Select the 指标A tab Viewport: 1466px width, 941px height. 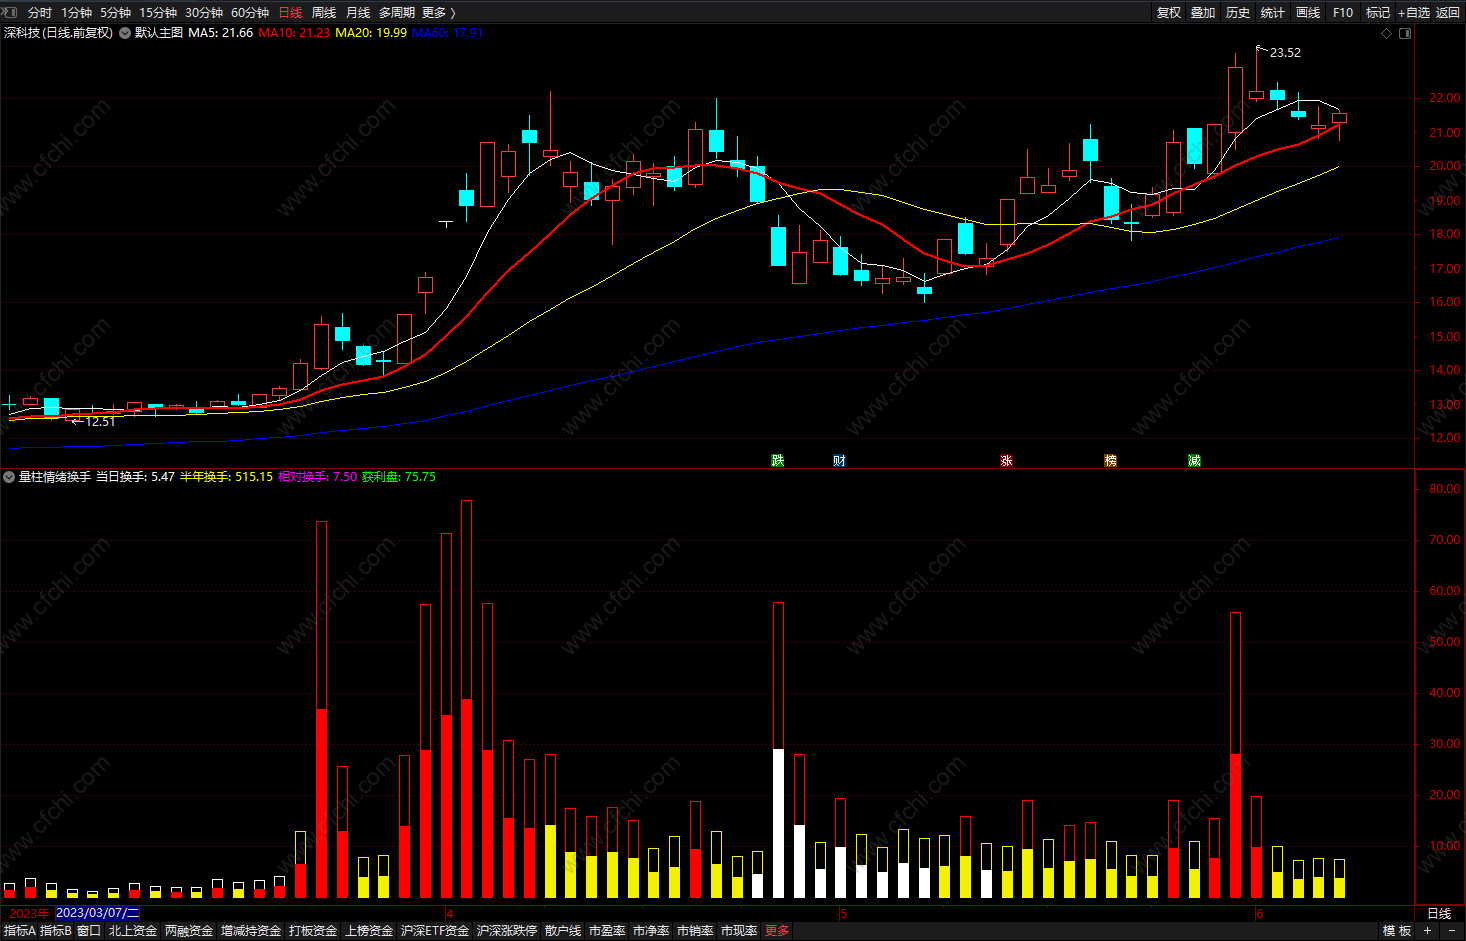19,931
